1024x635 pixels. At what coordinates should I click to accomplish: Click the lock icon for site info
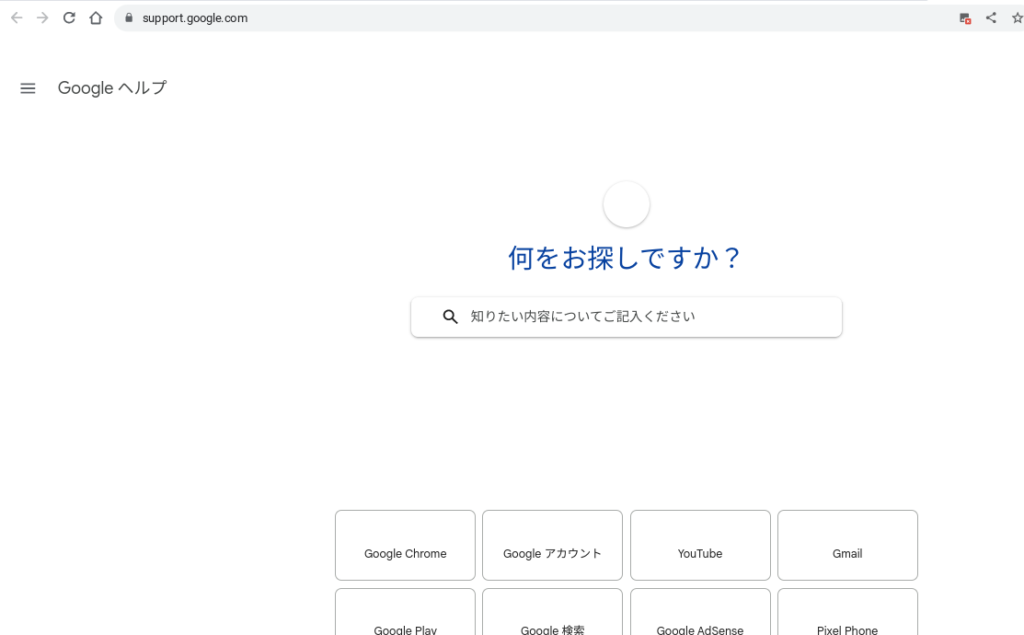click(128, 18)
